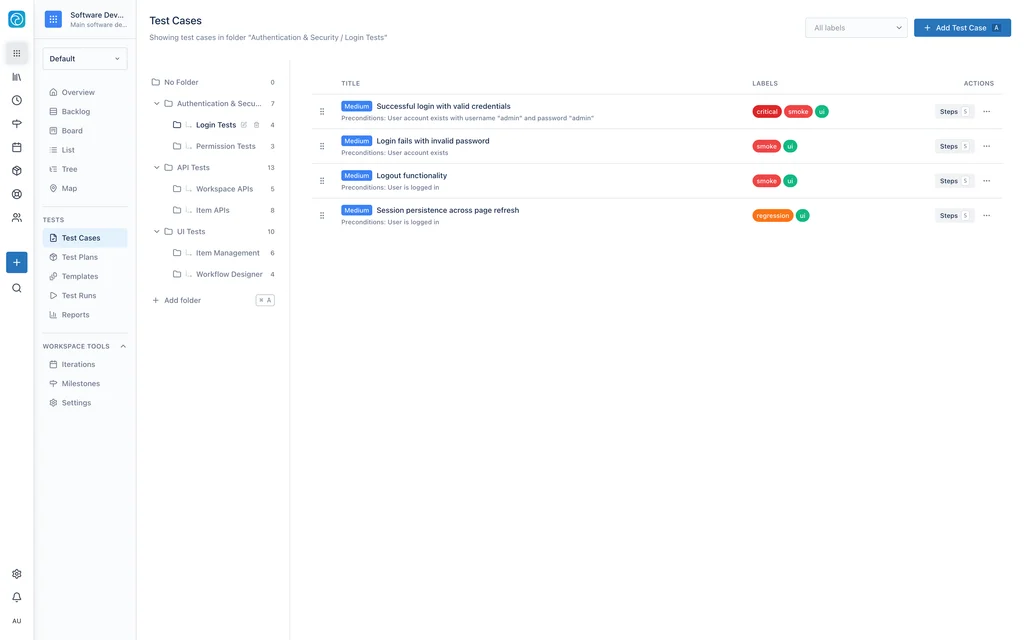Open the AU user avatar
1024x640 pixels.
click(16, 621)
